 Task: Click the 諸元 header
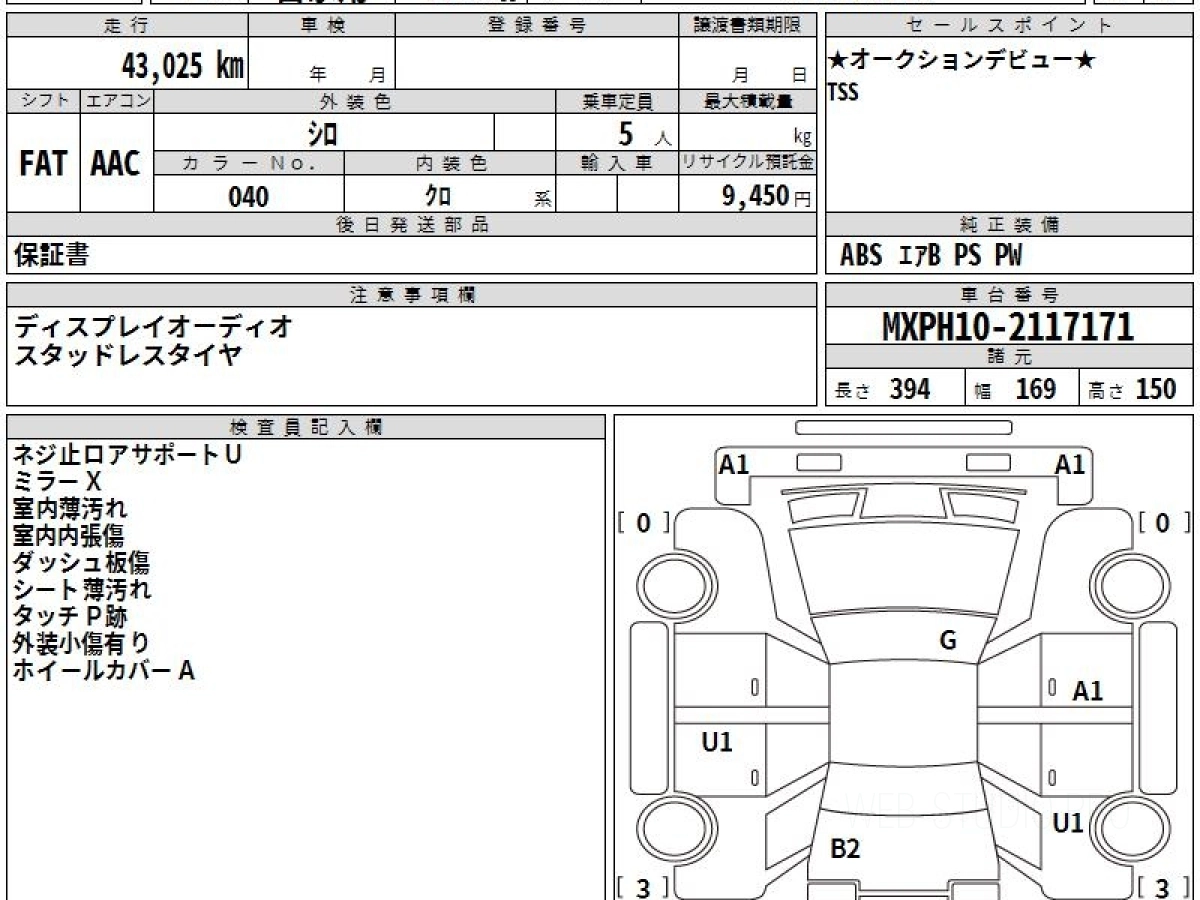coord(1010,357)
